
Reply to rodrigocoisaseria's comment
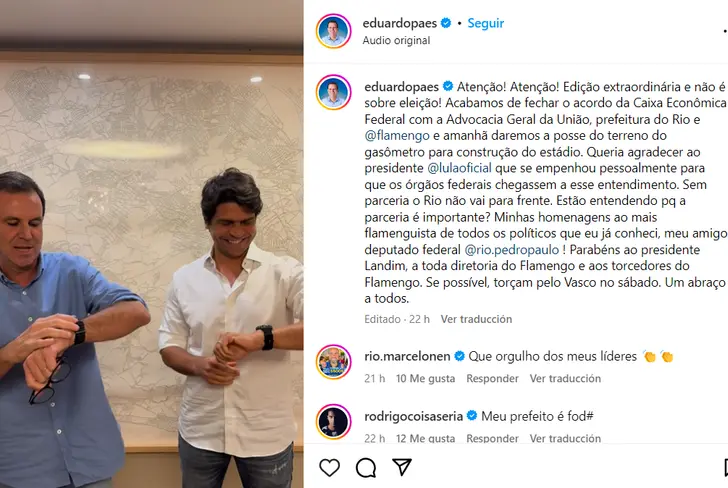492,438
